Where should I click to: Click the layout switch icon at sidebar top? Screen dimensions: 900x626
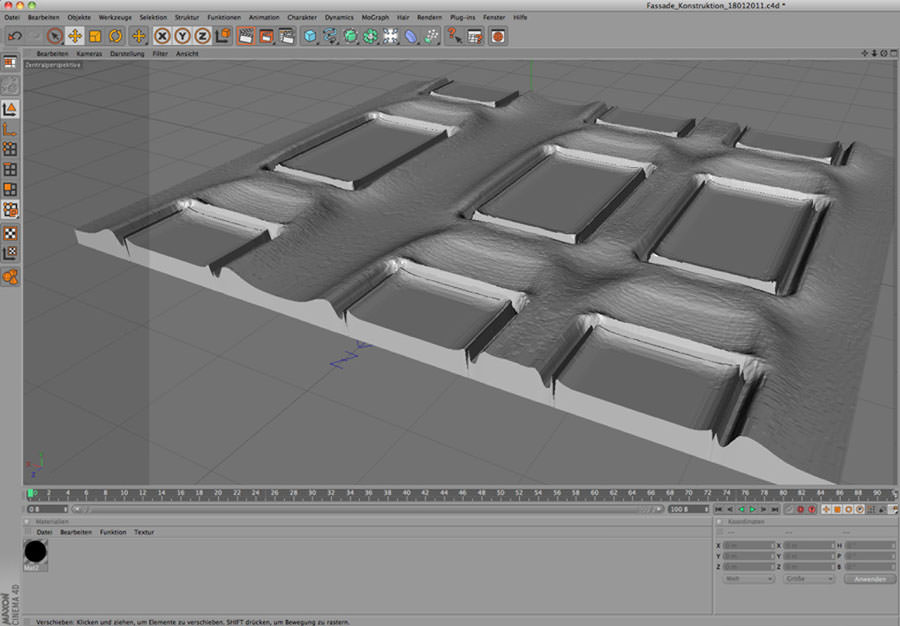click(x=10, y=63)
